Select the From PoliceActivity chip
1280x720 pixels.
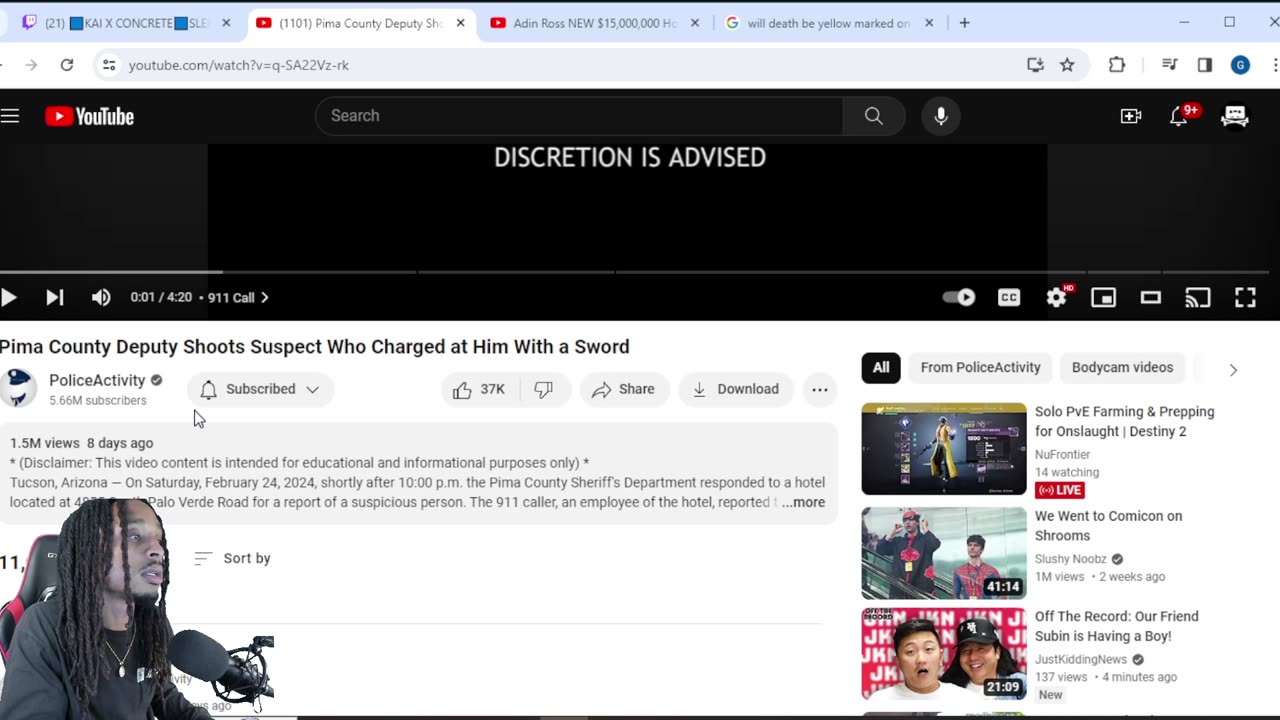(x=980, y=367)
